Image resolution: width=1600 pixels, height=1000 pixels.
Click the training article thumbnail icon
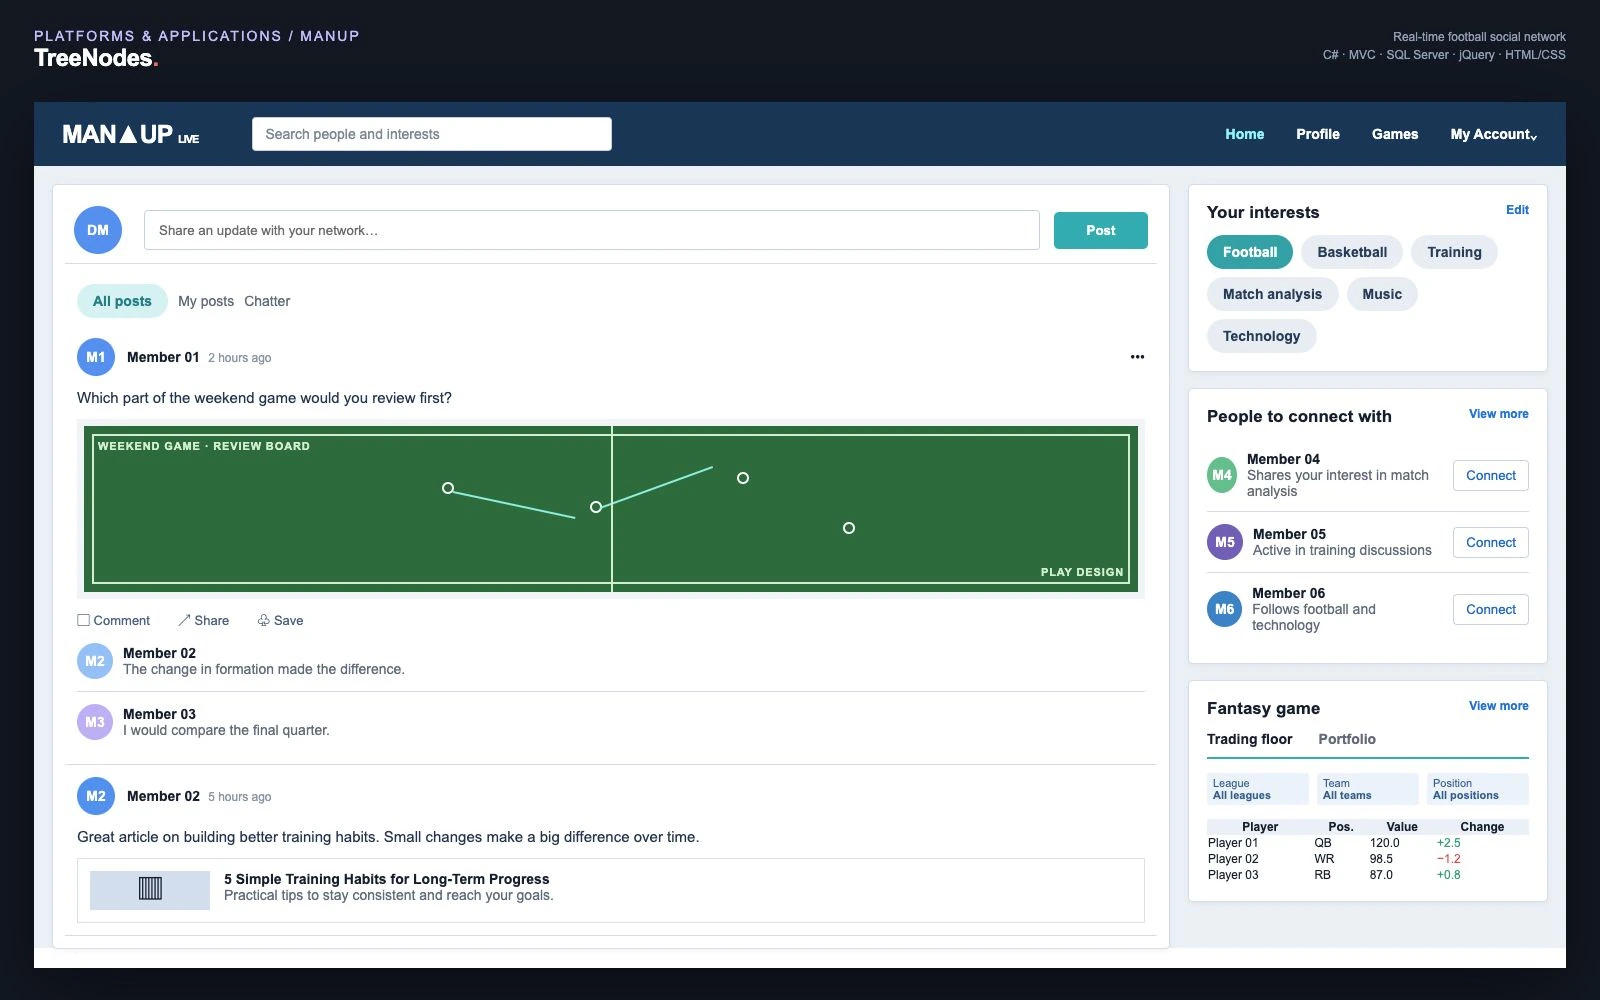pyautogui.click(x=150, y=888)
